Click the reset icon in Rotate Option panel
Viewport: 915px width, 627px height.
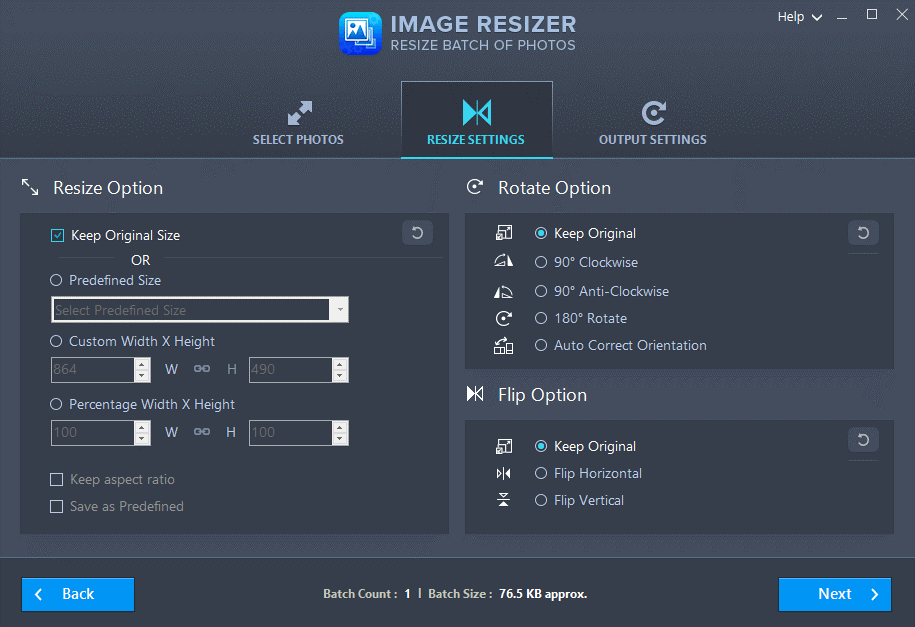pos(862,232)
